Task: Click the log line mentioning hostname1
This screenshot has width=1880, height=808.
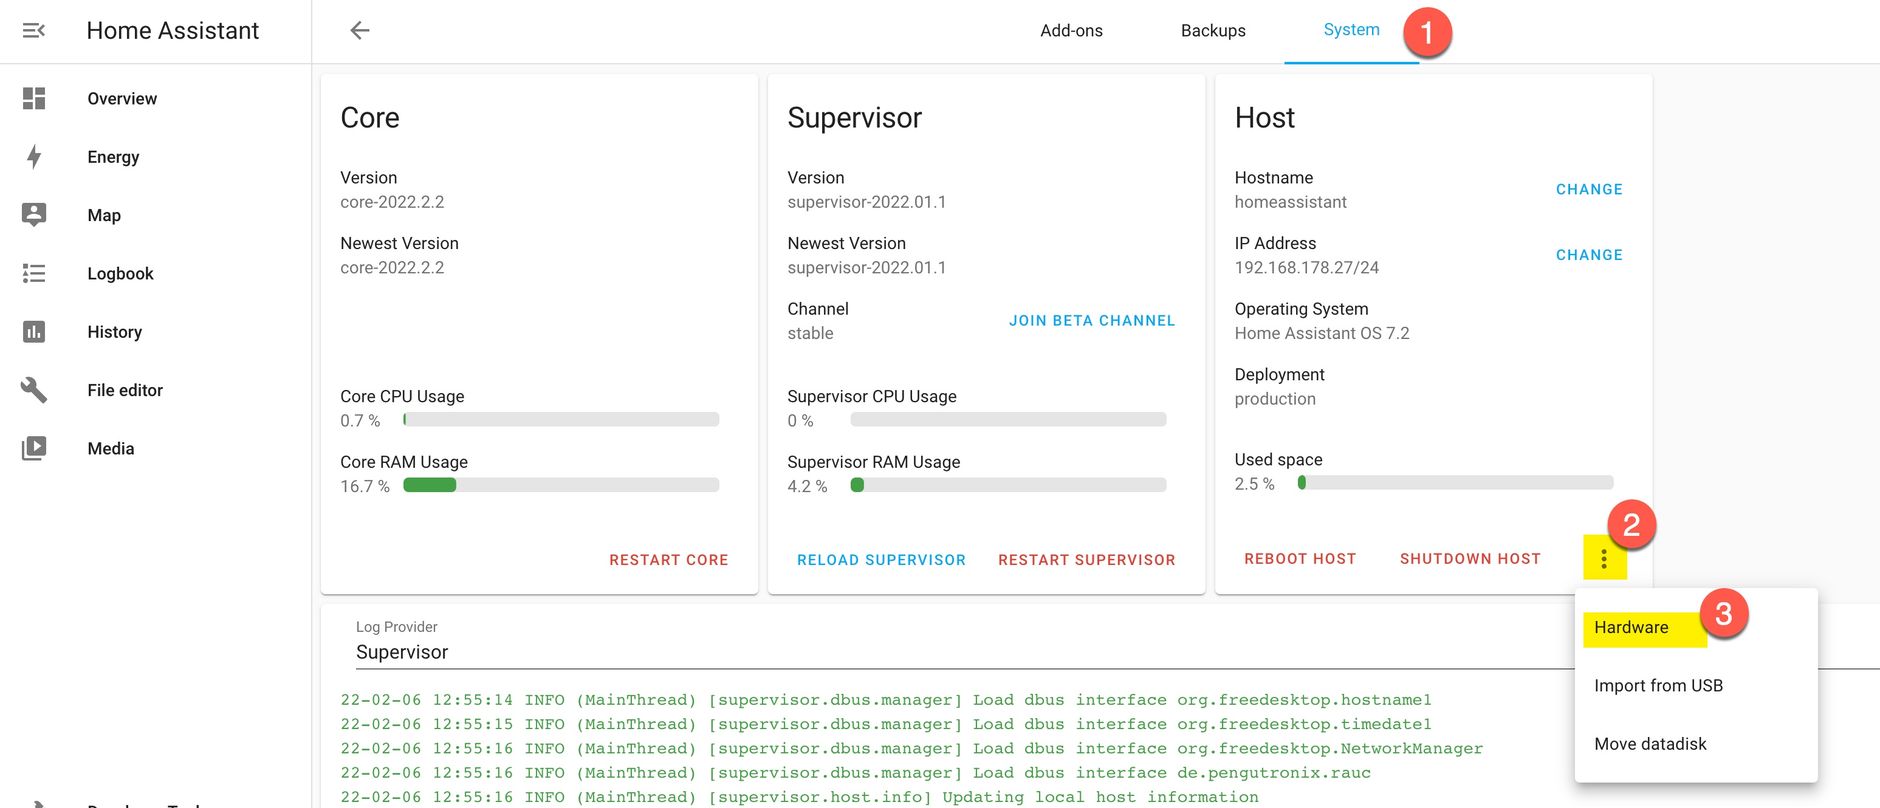Action: pyautogui.click(x=886, y=700)
